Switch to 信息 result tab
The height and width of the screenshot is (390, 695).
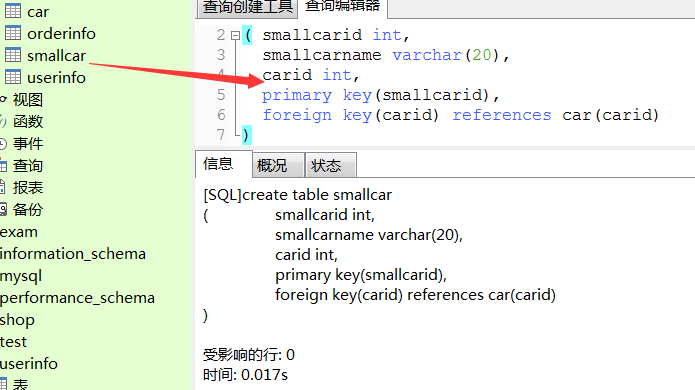[223, 164]
